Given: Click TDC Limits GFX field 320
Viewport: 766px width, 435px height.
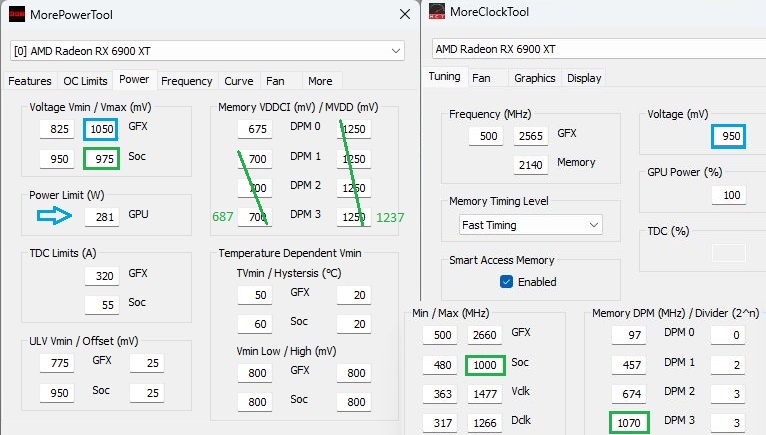Looking at the screenshot, I should pos(102,276).
